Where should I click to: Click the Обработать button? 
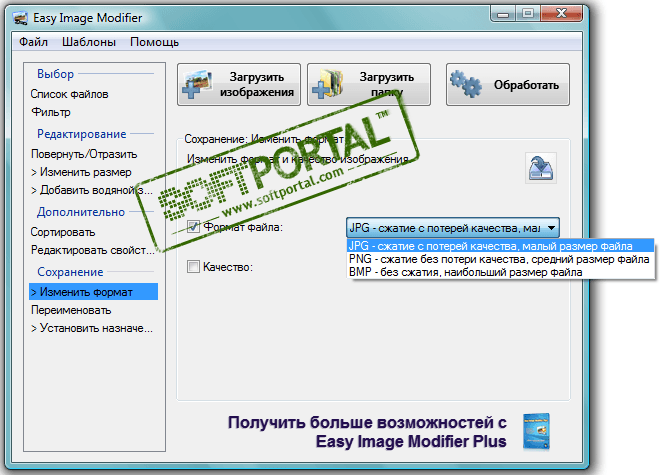508,84
